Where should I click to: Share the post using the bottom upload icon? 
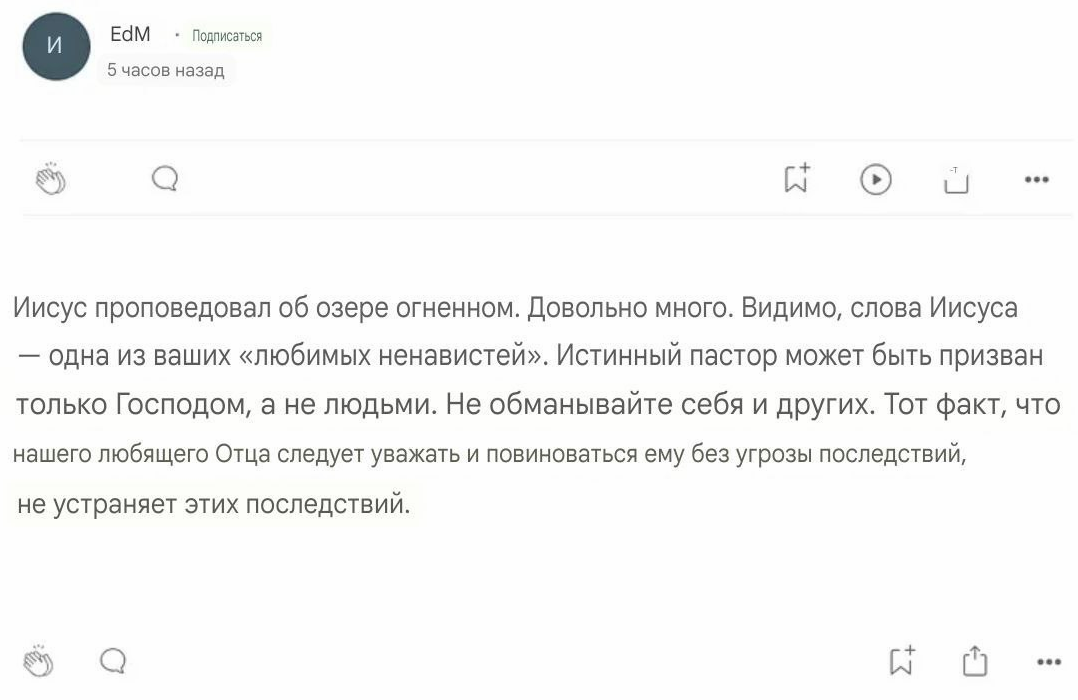click(x=975, y=660)
